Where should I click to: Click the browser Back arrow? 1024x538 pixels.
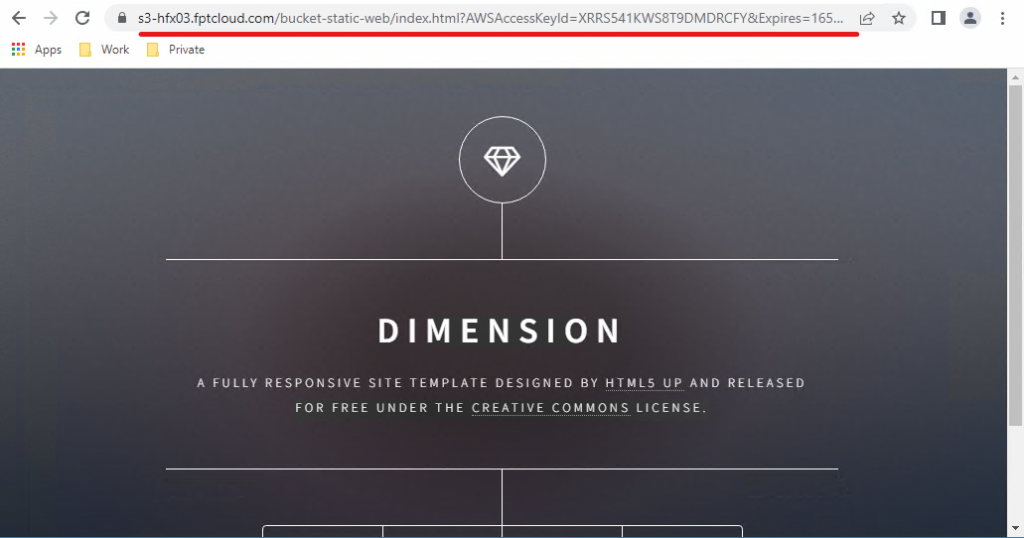[18, 18]
